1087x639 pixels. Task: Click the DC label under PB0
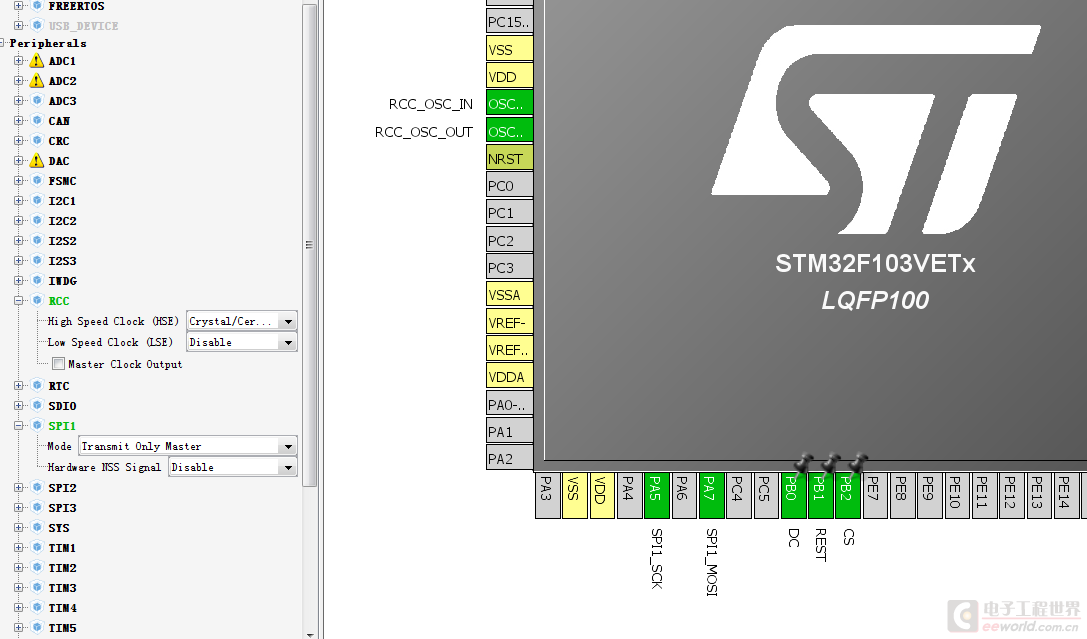(x=794, y=538)
